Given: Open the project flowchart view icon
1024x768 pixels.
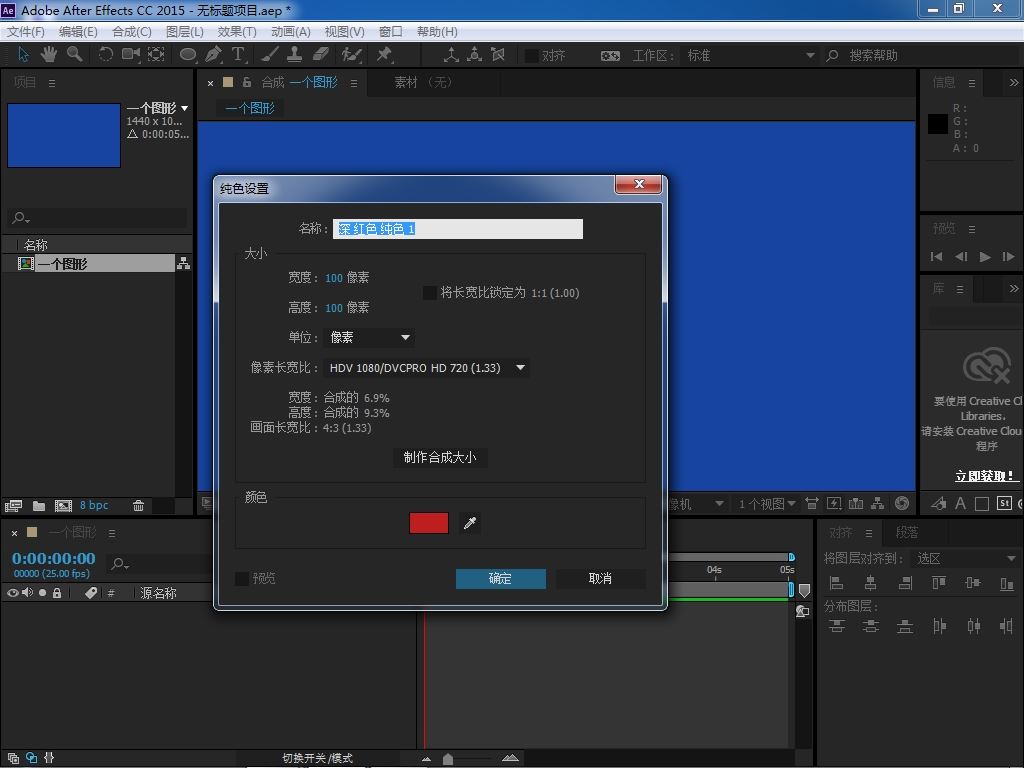Looking at the screenshot, I should [x=184, y=263].
